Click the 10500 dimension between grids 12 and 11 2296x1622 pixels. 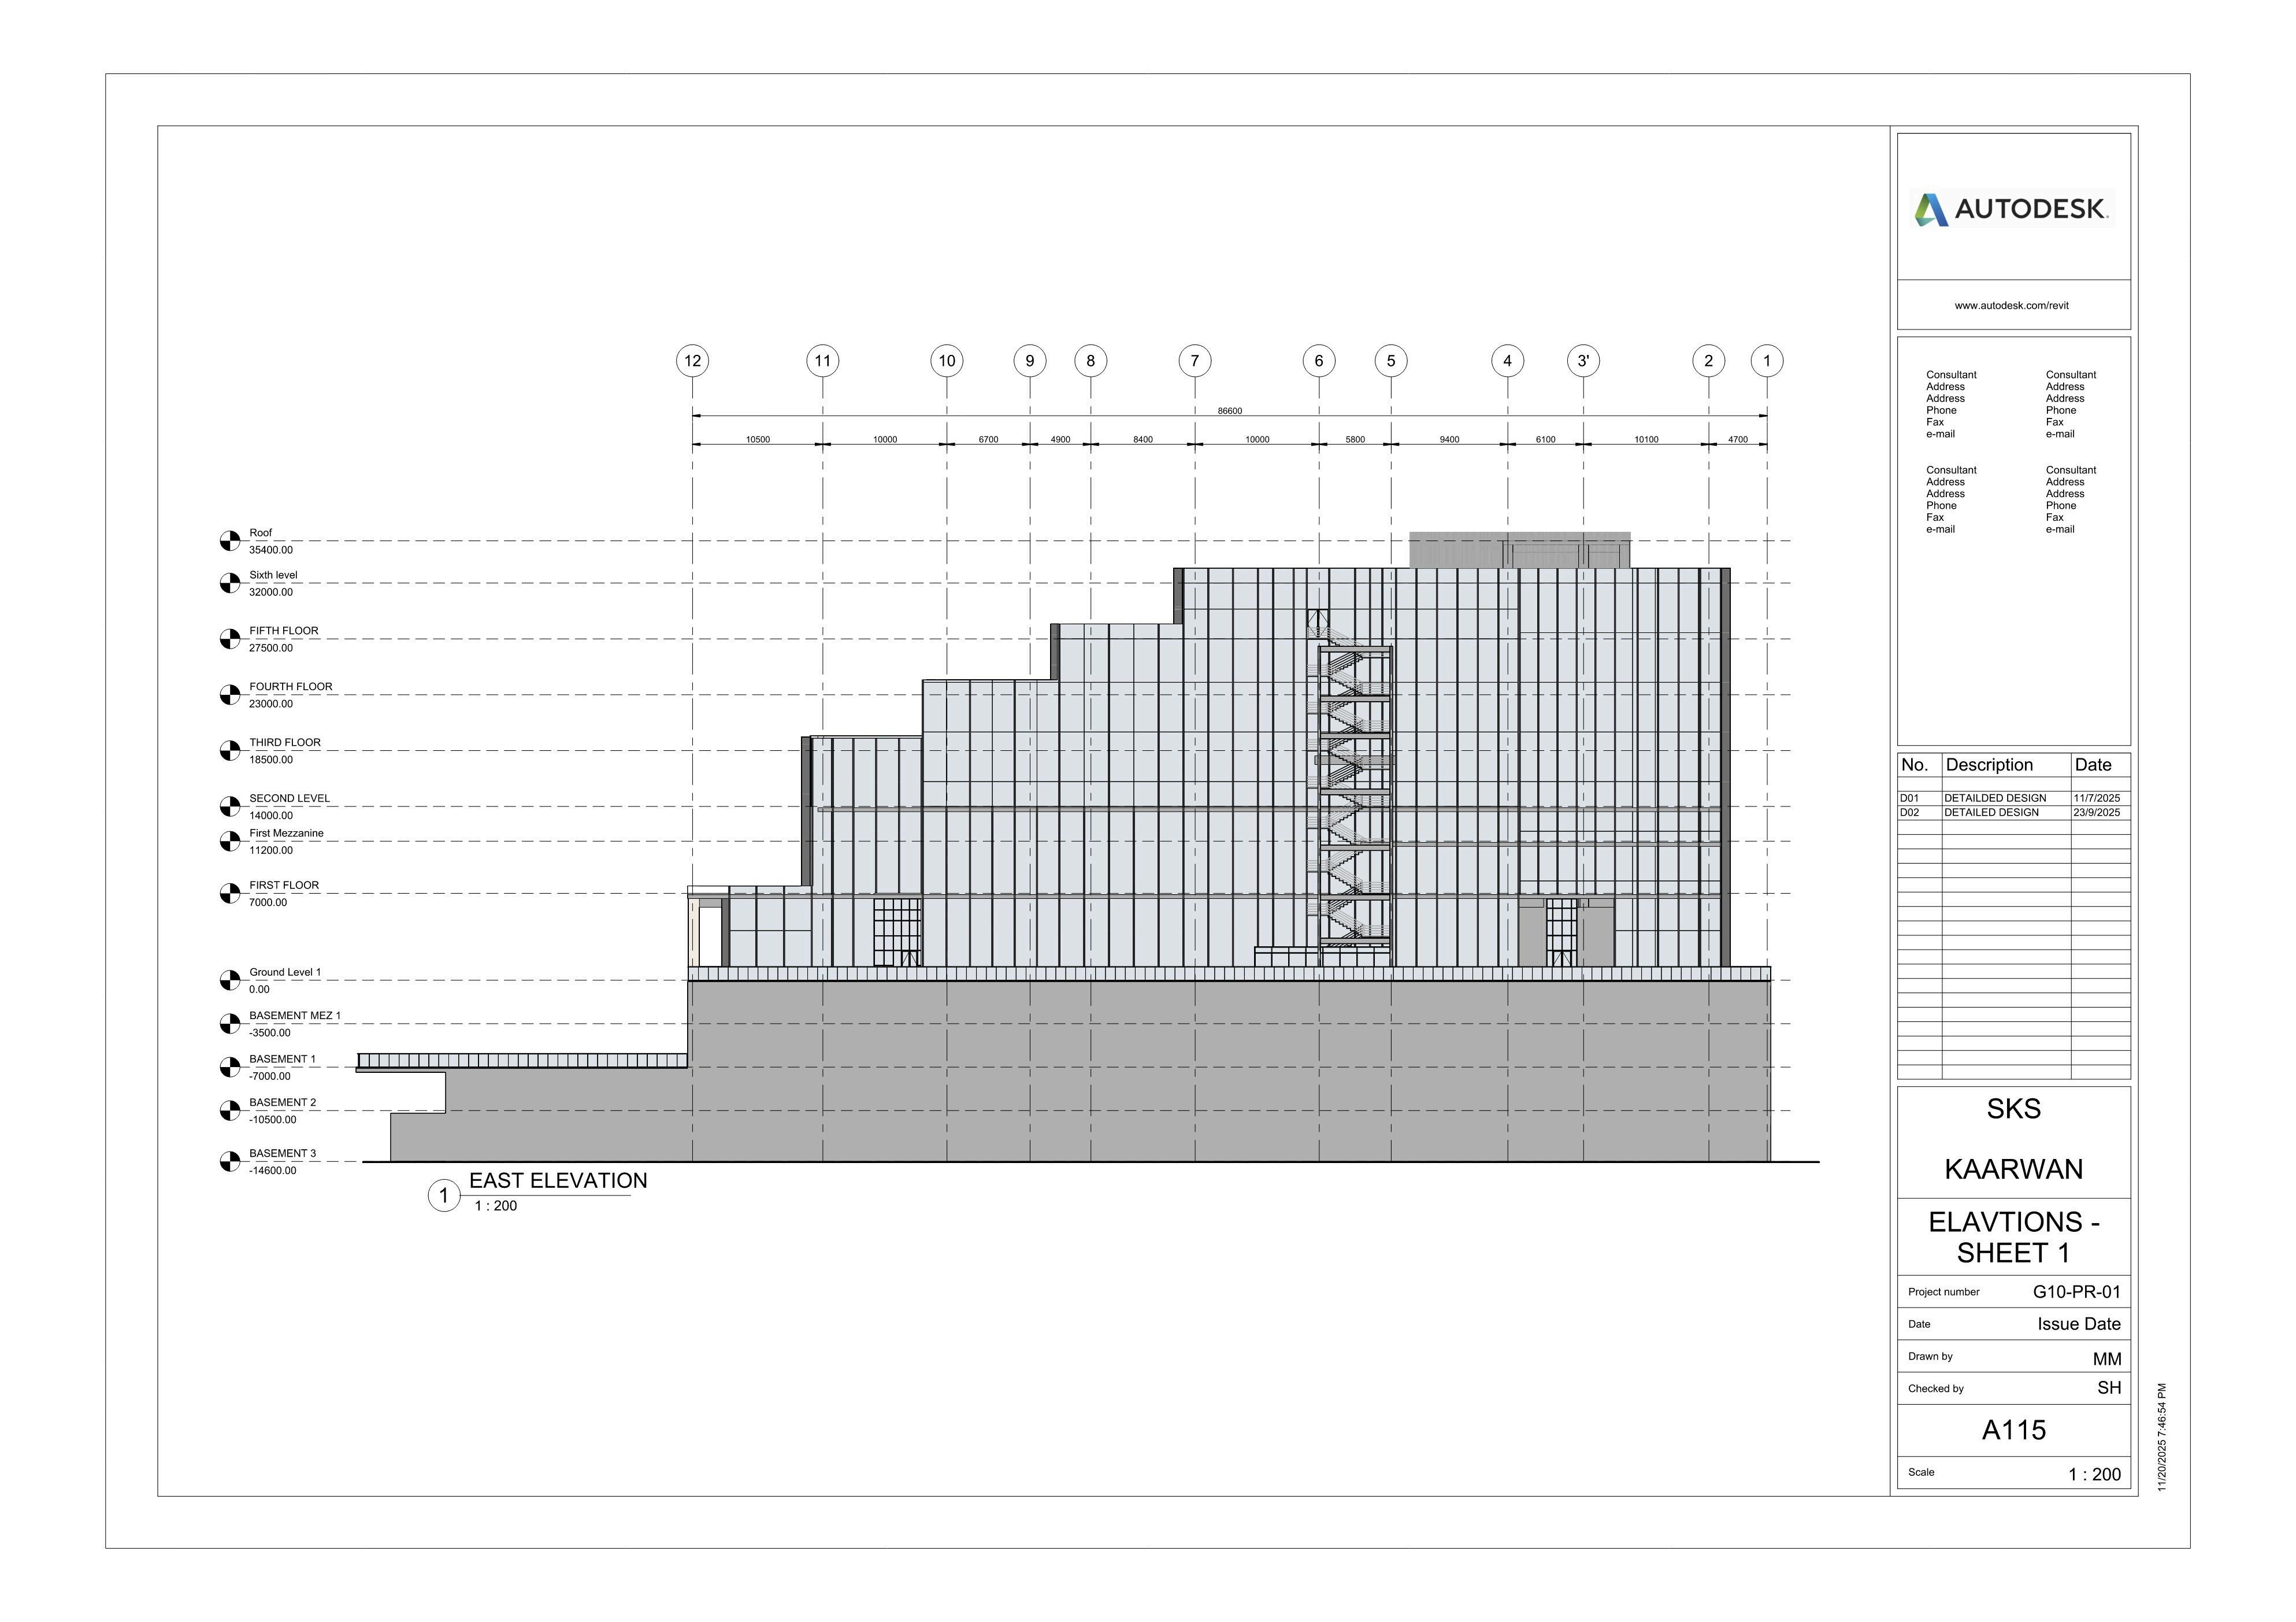pos(758,440)
